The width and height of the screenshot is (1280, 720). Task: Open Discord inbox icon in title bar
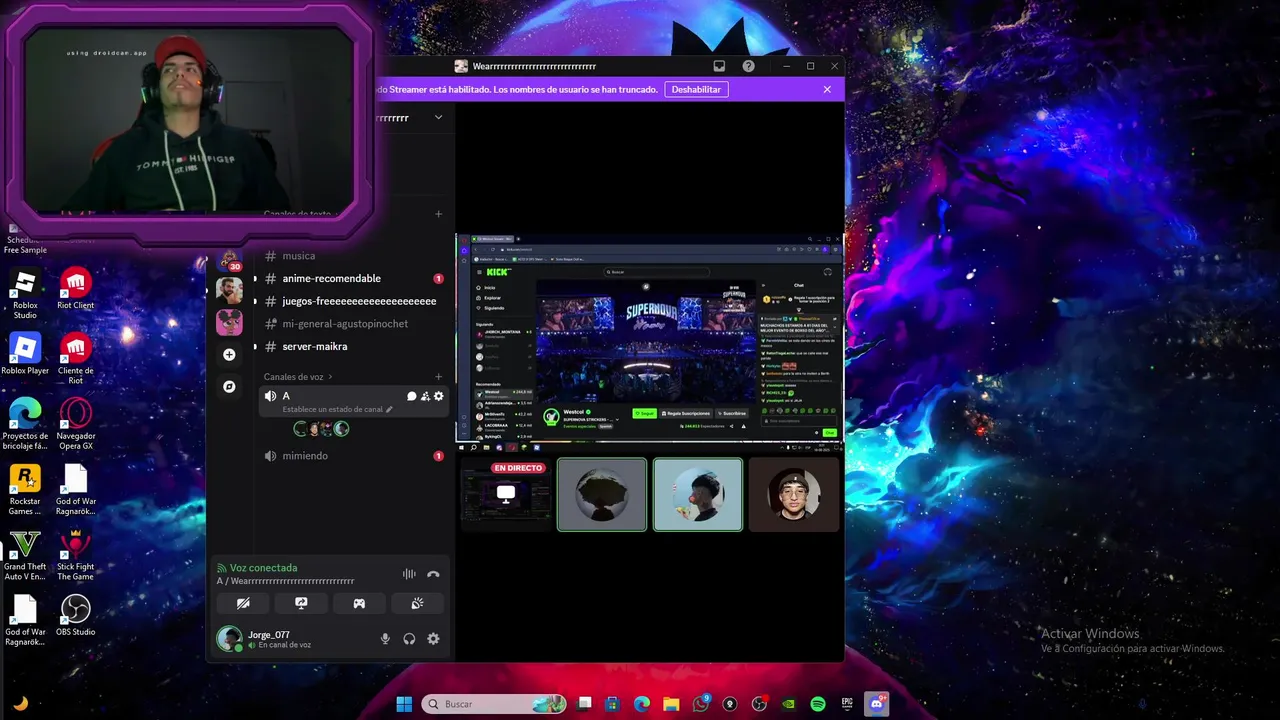click(719, 66)
